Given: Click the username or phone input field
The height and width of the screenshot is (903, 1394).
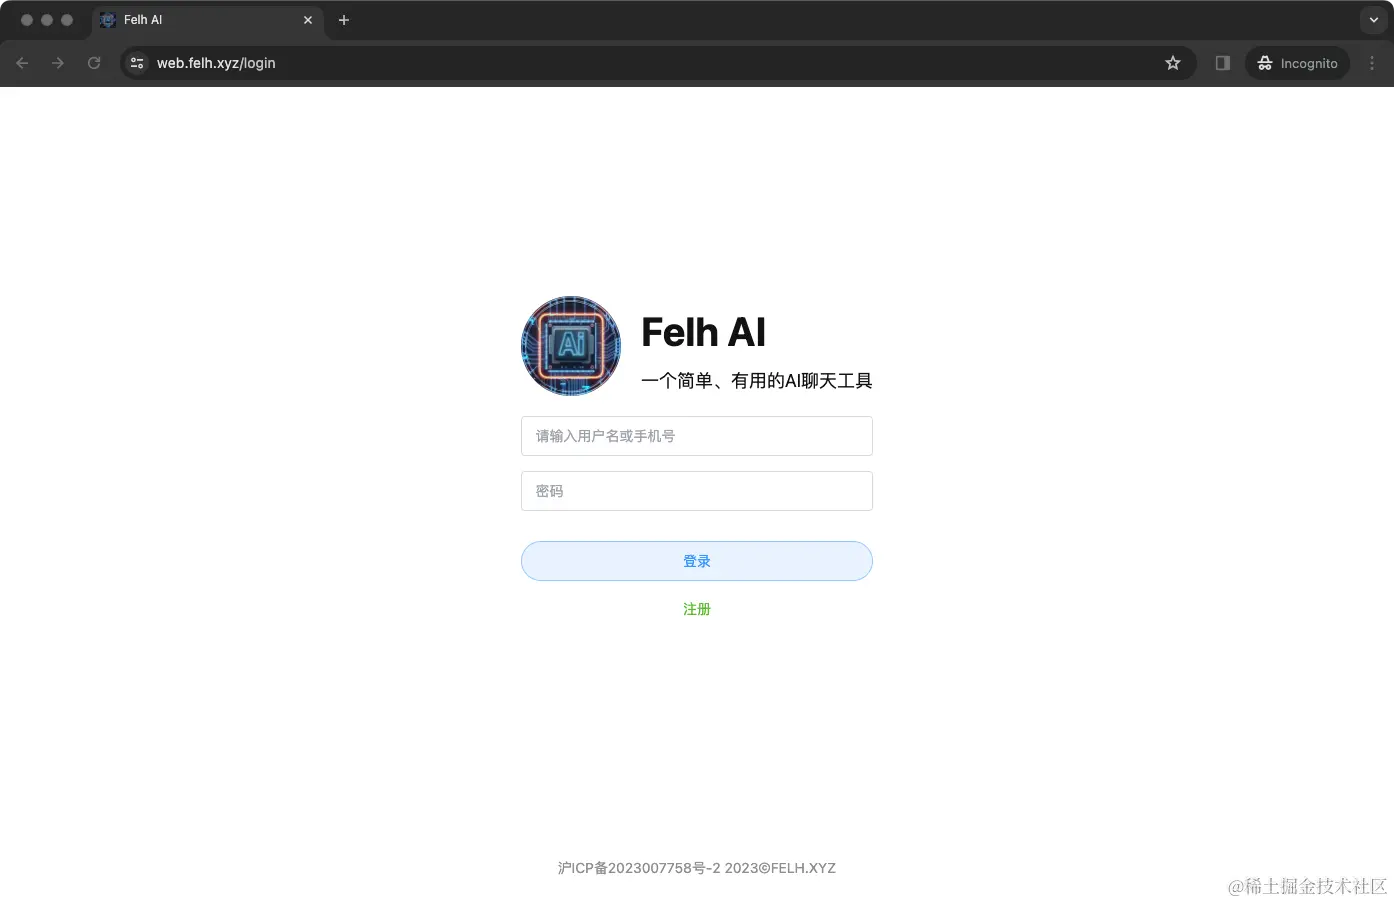Looking at the screenshot, I should pyautogui.click(x=696, y=436).
